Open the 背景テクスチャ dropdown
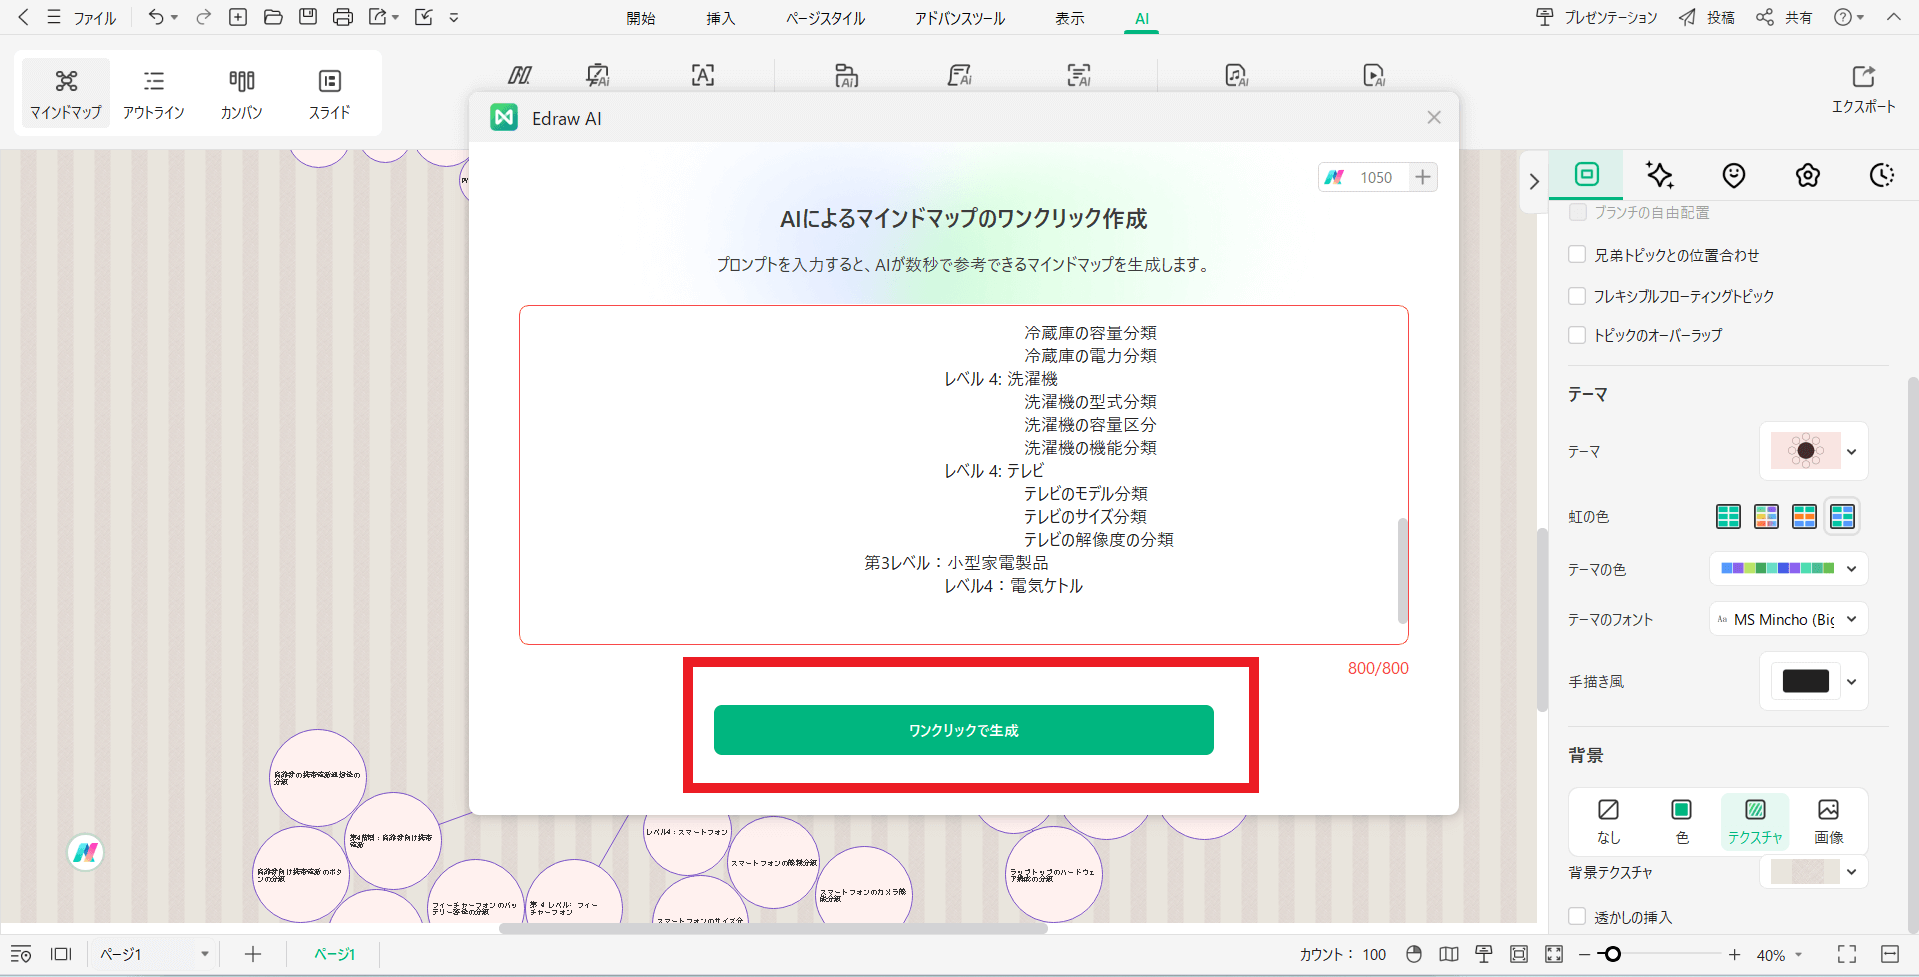The width and height of the screenshot is (1919, 977). coord(1814,871)
